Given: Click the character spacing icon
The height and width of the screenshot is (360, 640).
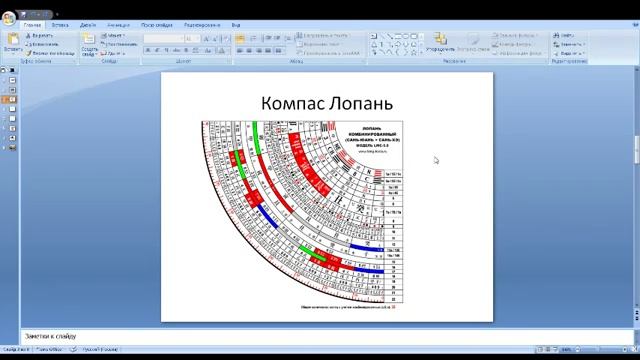Looking at the screenshot, I should point(196,51).
